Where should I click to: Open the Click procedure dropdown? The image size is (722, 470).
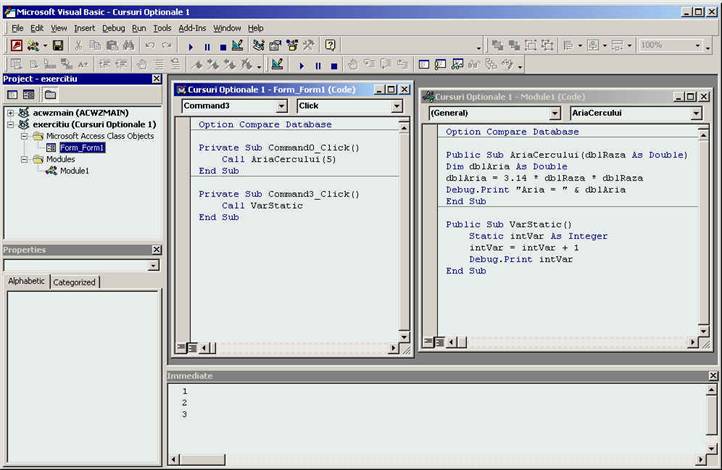point(396,106)
